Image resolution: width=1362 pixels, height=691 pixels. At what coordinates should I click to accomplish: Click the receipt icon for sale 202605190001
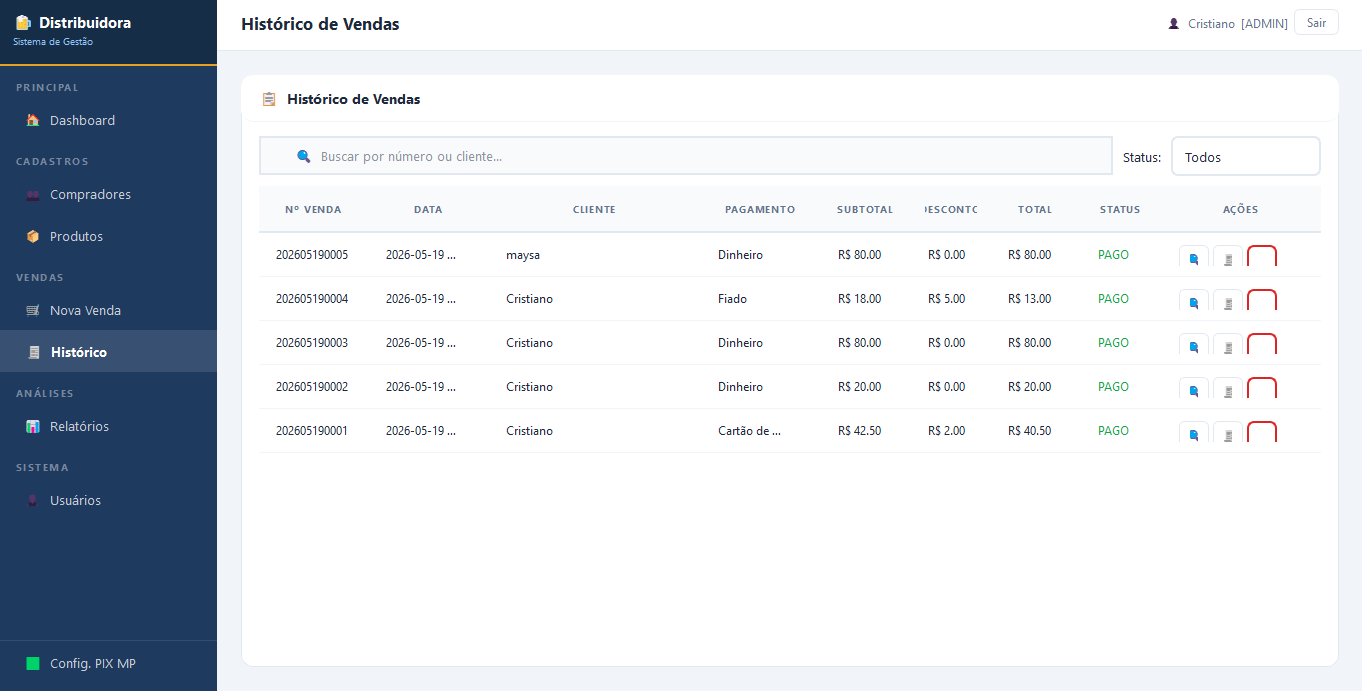click(1228, 433)
